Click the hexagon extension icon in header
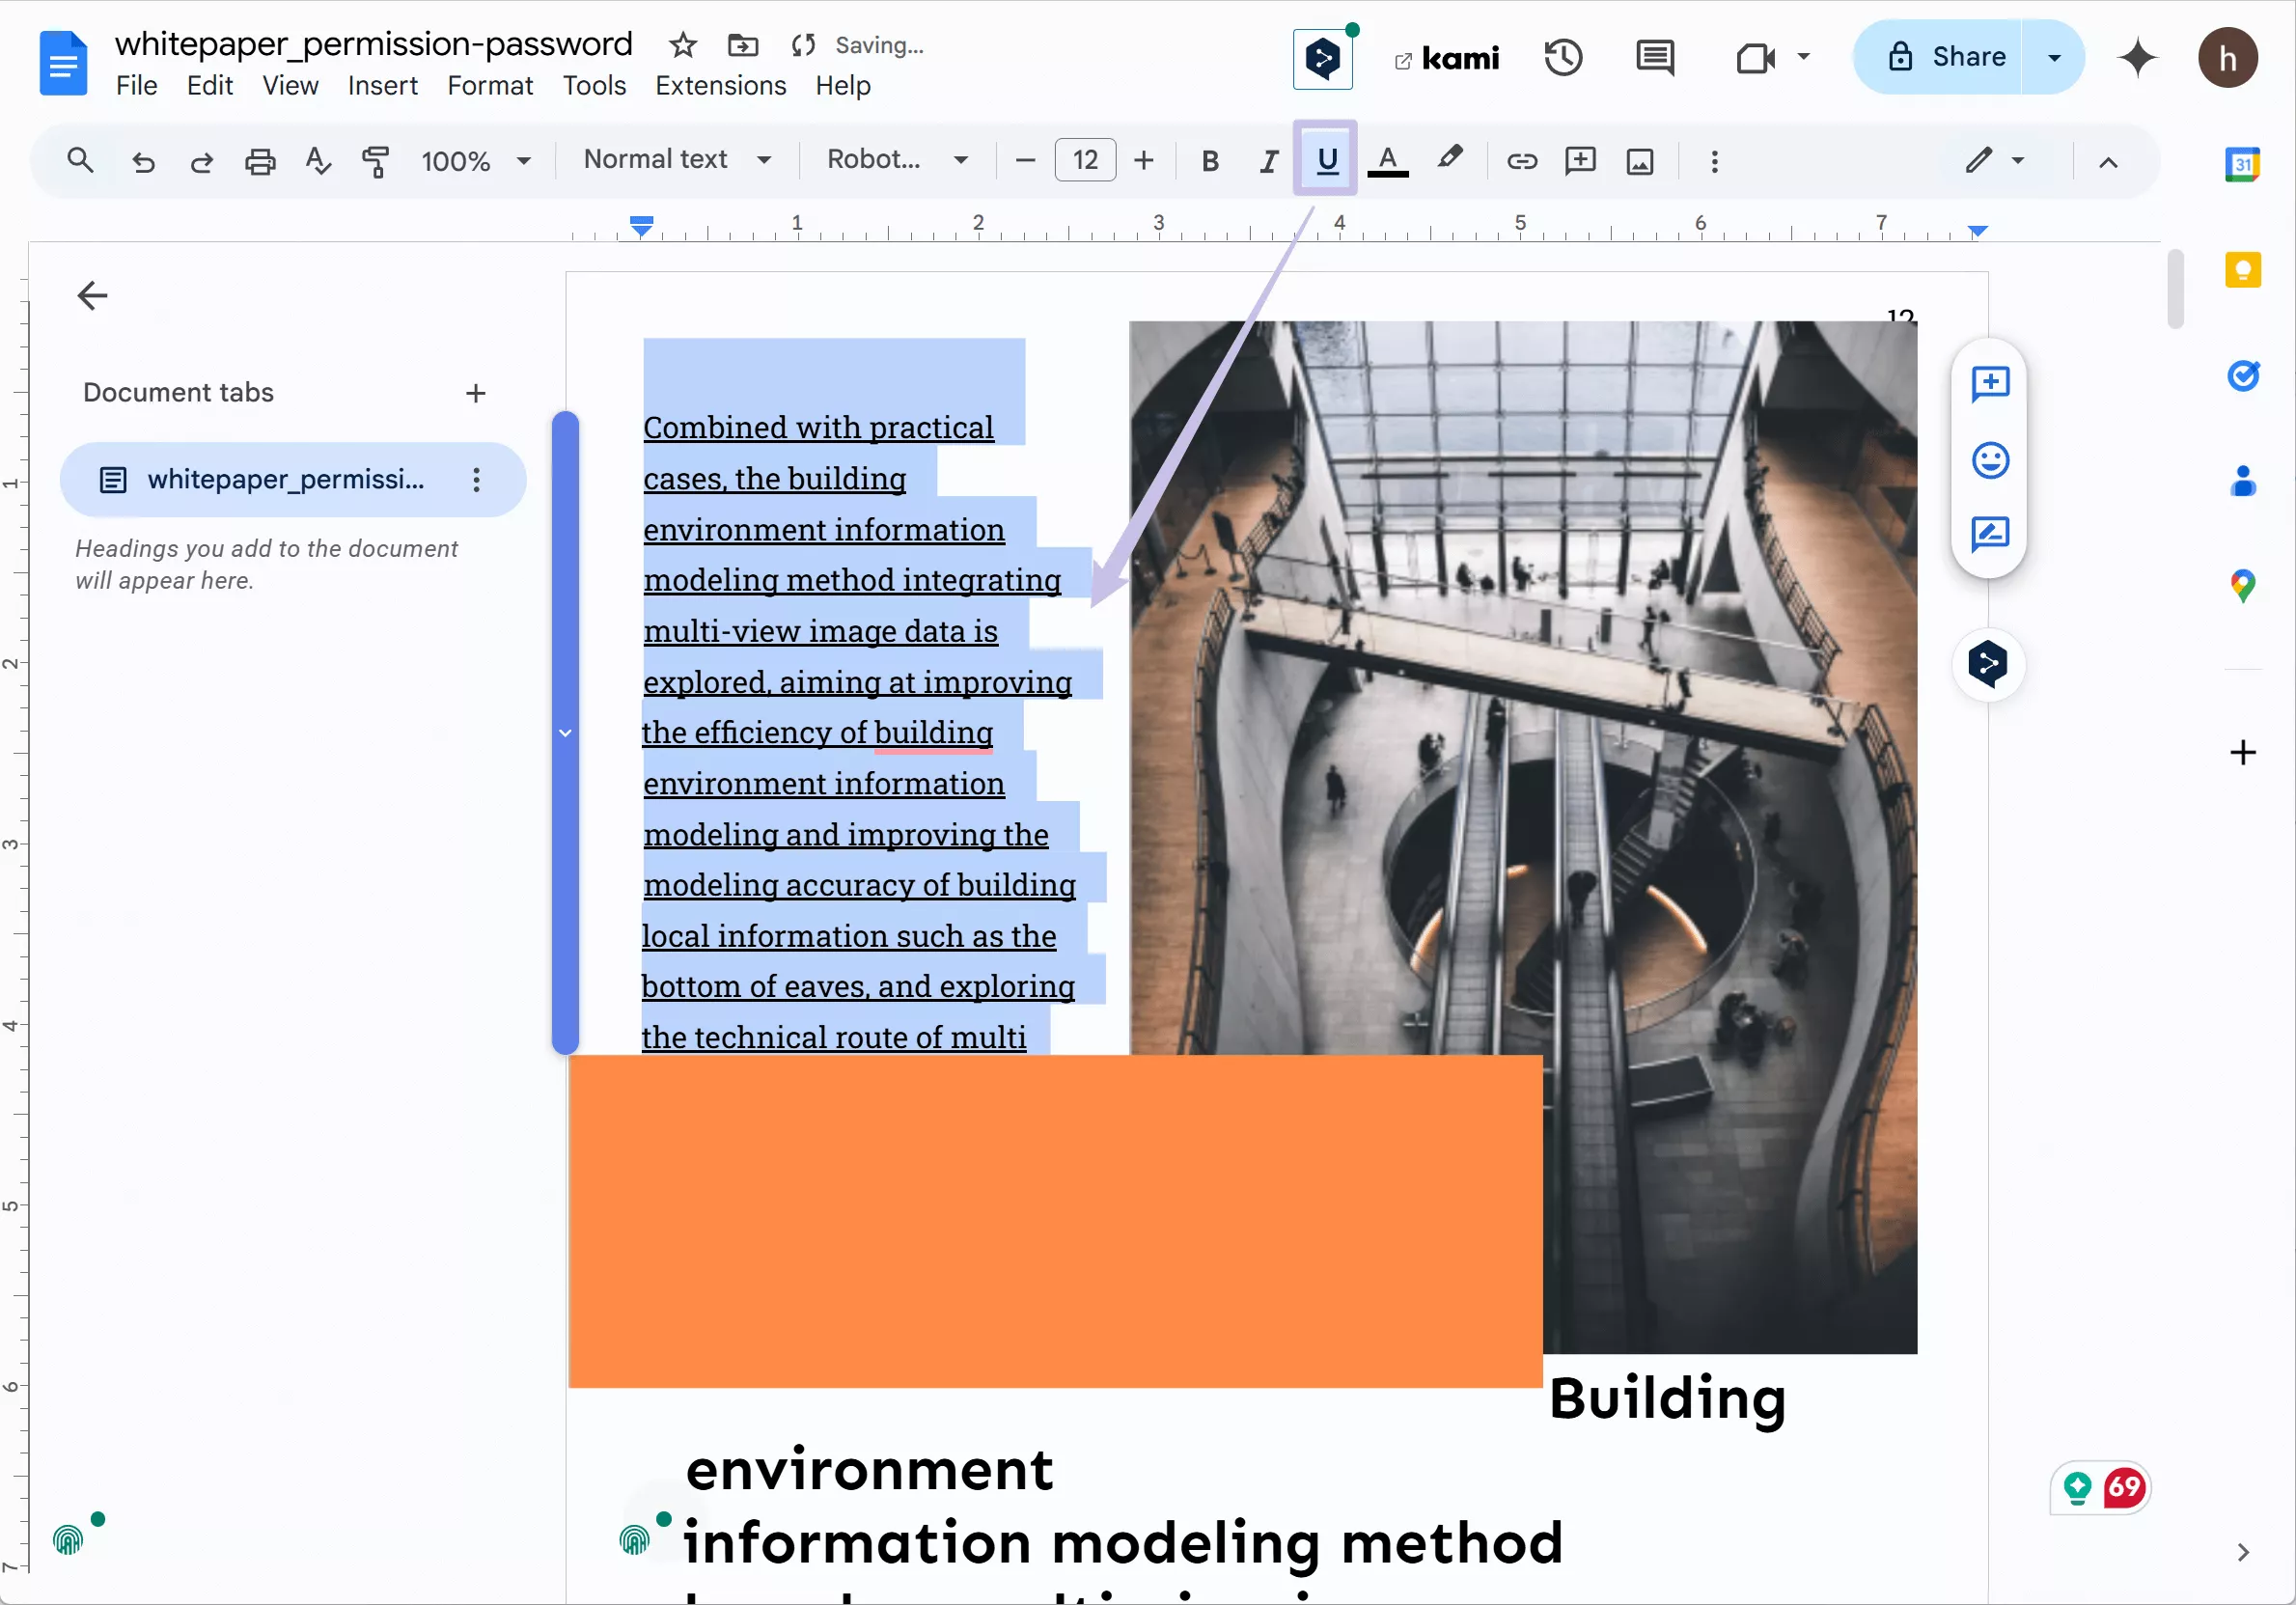 [1323, 59]
